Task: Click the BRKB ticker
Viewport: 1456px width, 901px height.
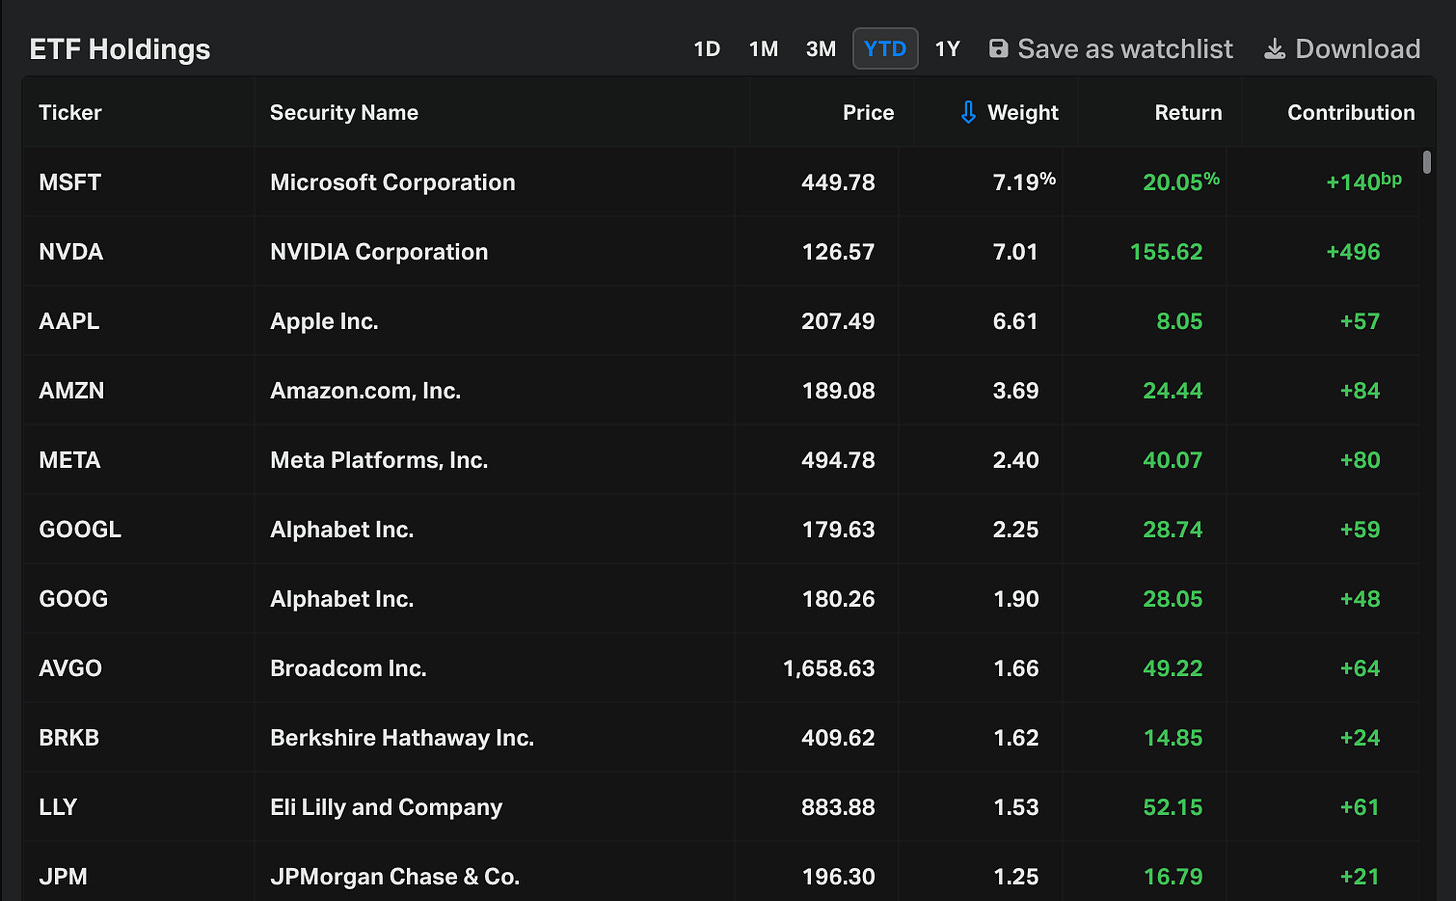Action: coord(69,738)
